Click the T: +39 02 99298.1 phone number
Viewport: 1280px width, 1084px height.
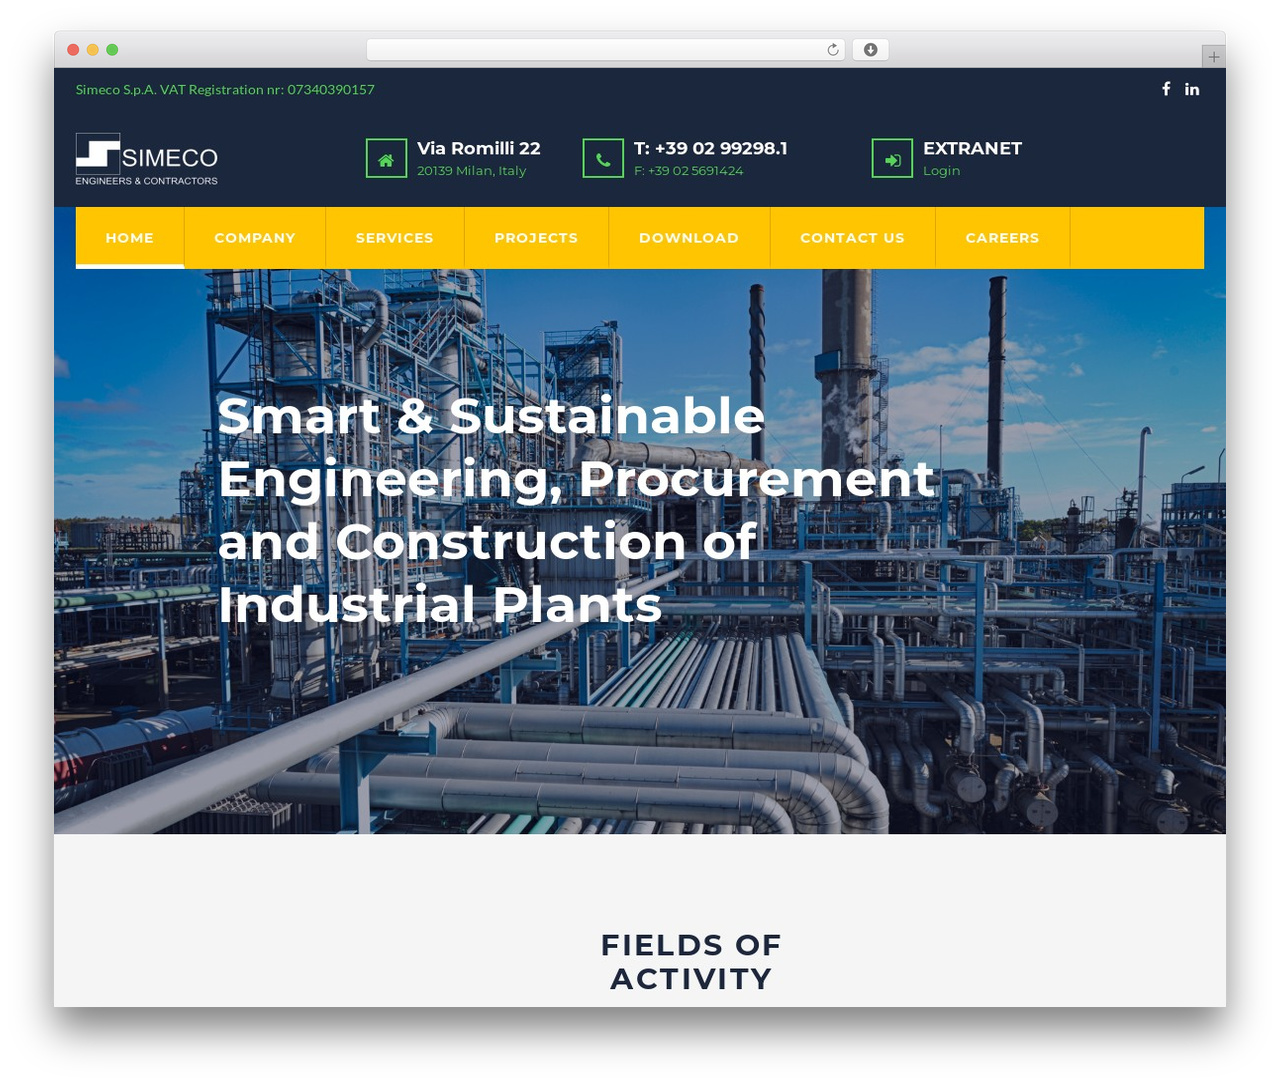point(711,148)
